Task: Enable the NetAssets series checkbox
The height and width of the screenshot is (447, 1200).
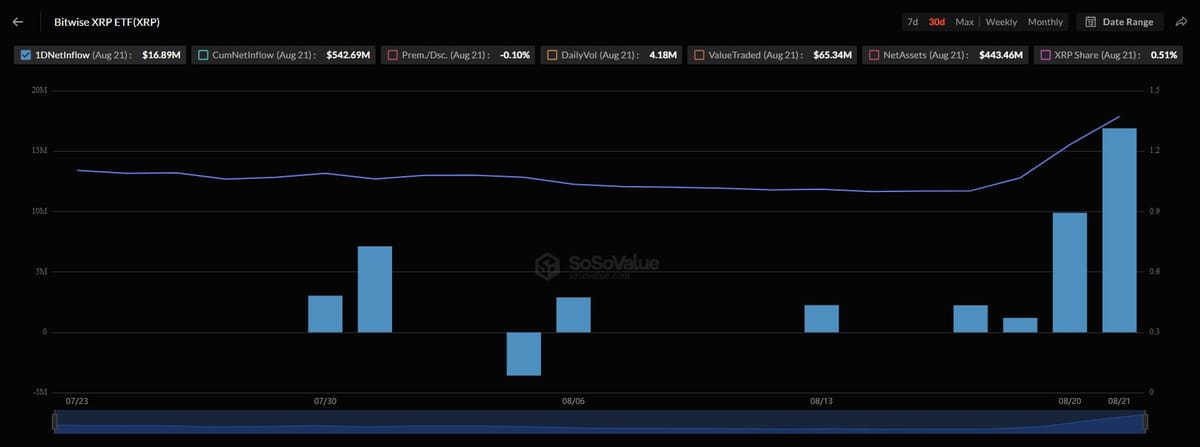Action: click(876, 55)
